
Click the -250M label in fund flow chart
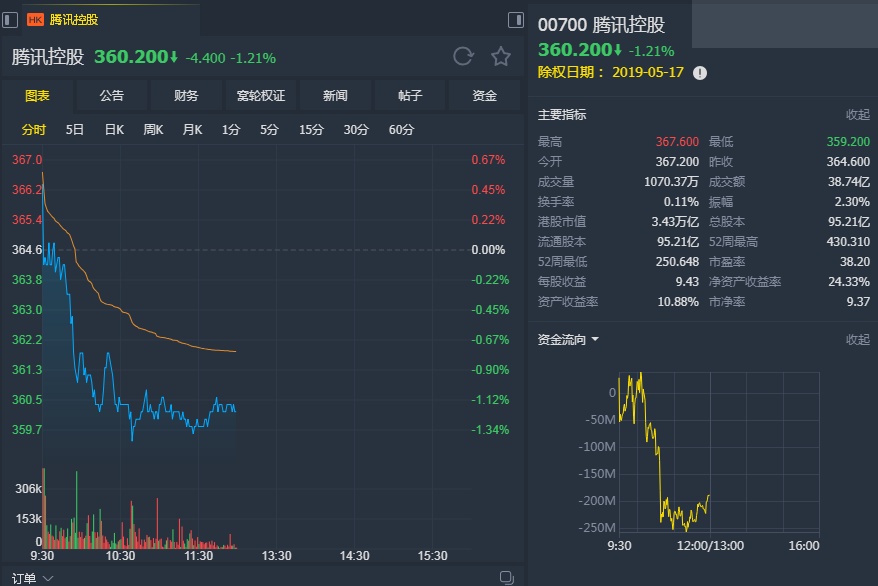597,528
